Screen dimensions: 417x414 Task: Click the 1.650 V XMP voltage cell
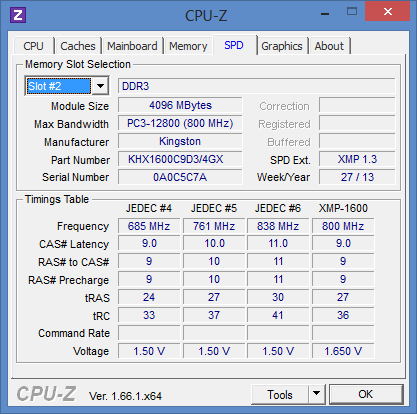[x=343, y=351]
